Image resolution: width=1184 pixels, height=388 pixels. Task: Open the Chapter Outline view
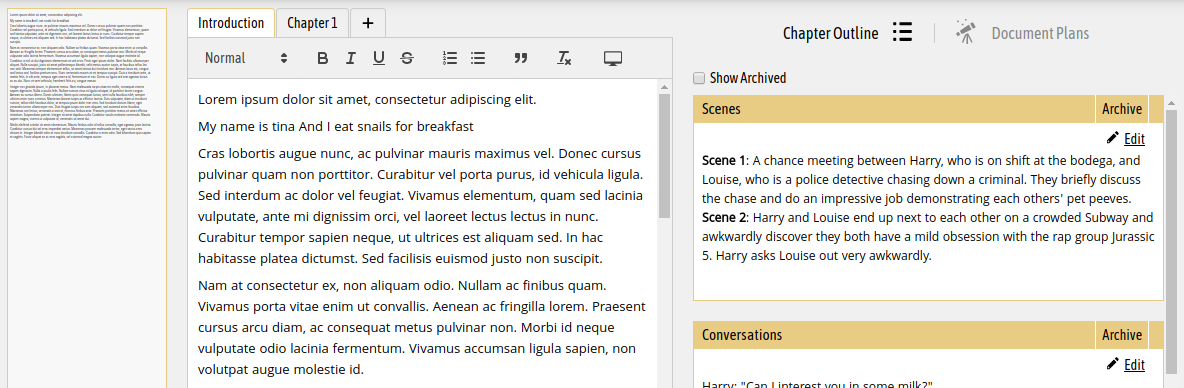click(831, 33)
